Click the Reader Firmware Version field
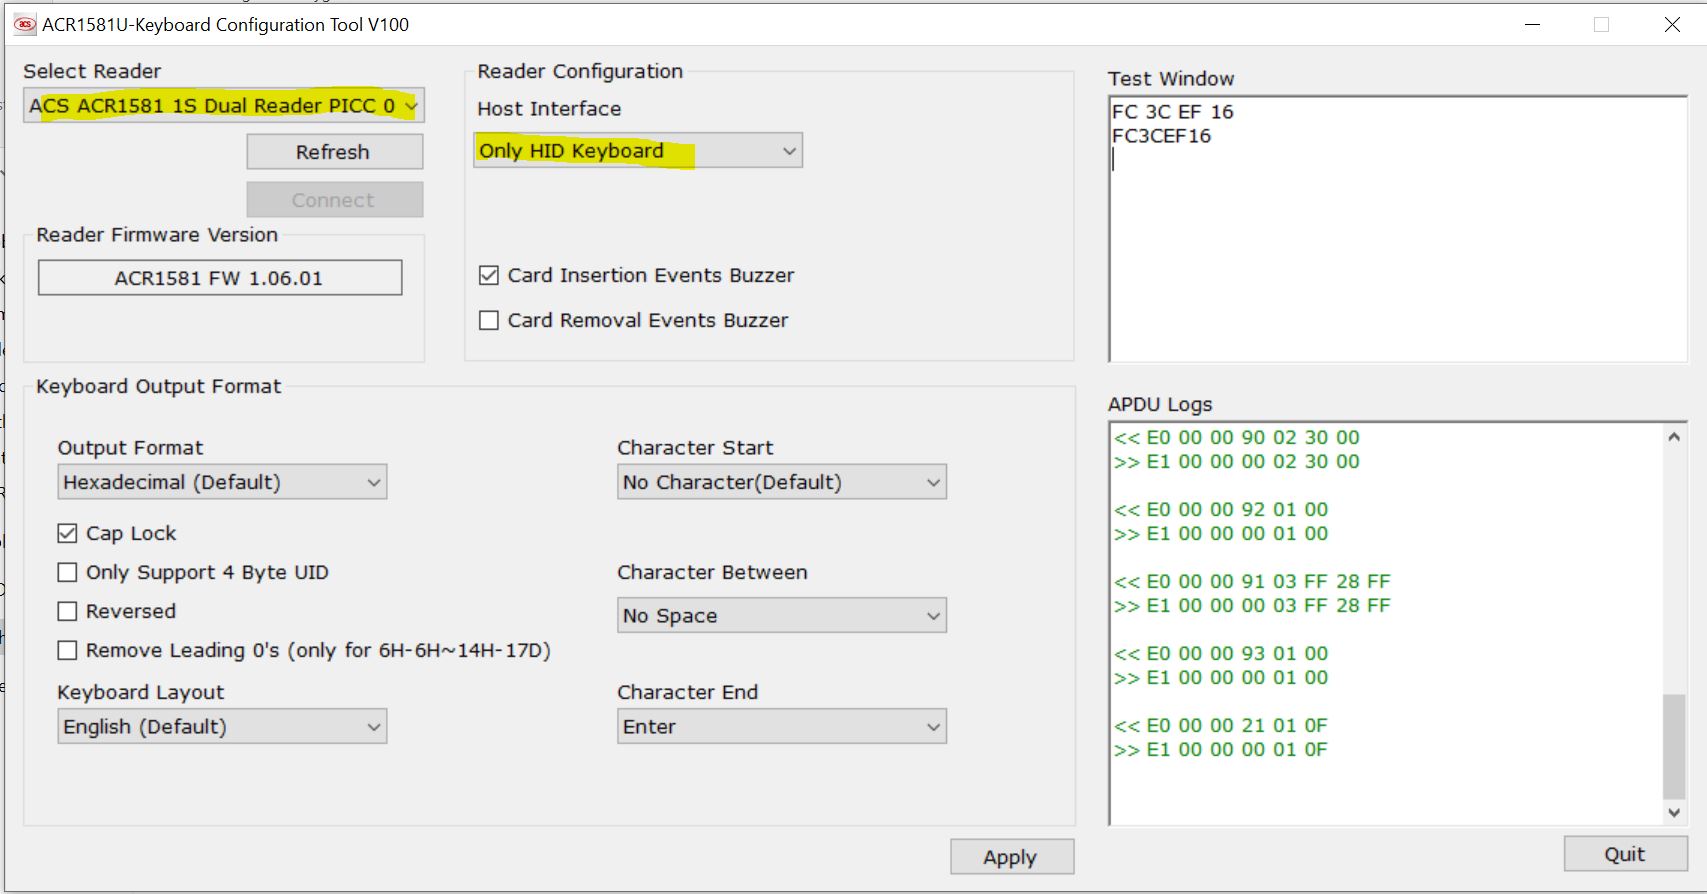This screenshot has height=894, width=1707. pos(220,278)
